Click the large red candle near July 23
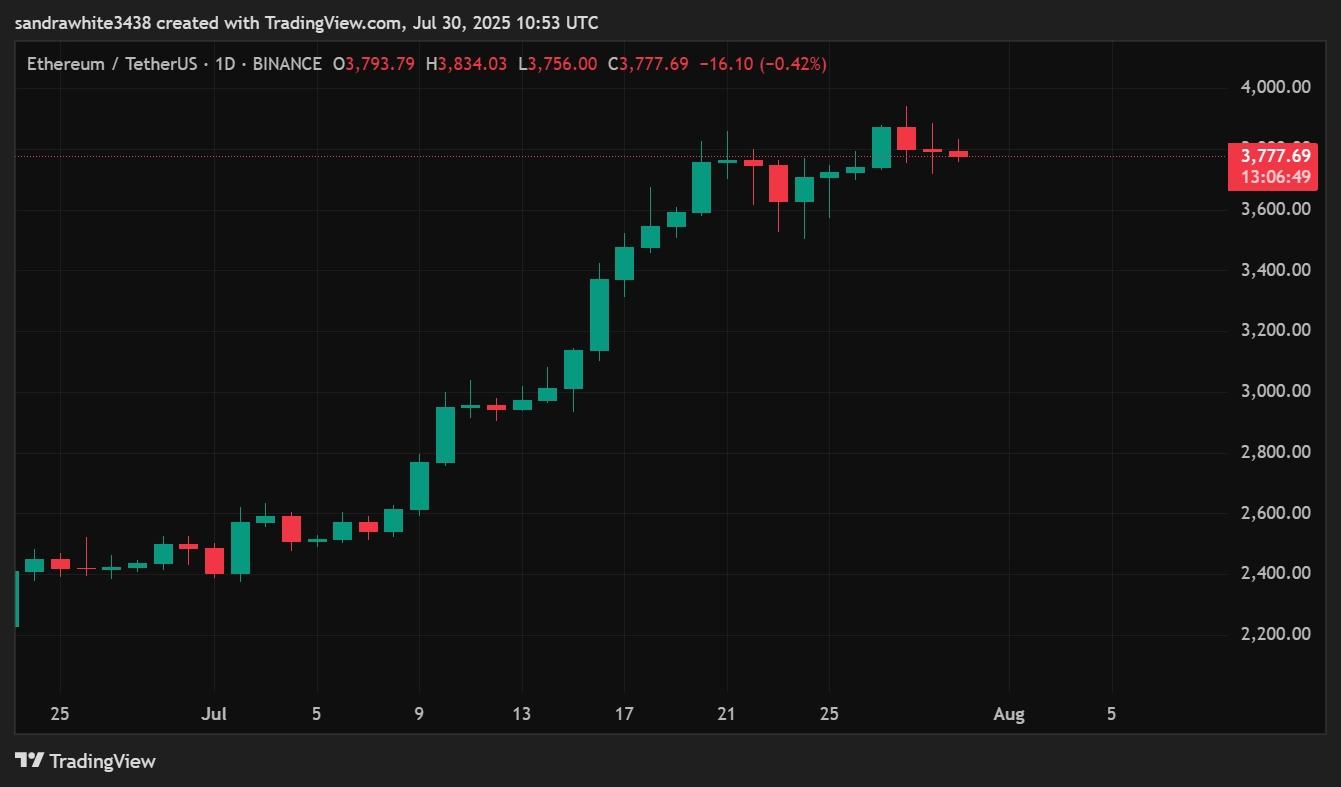 tap(778, 183)
